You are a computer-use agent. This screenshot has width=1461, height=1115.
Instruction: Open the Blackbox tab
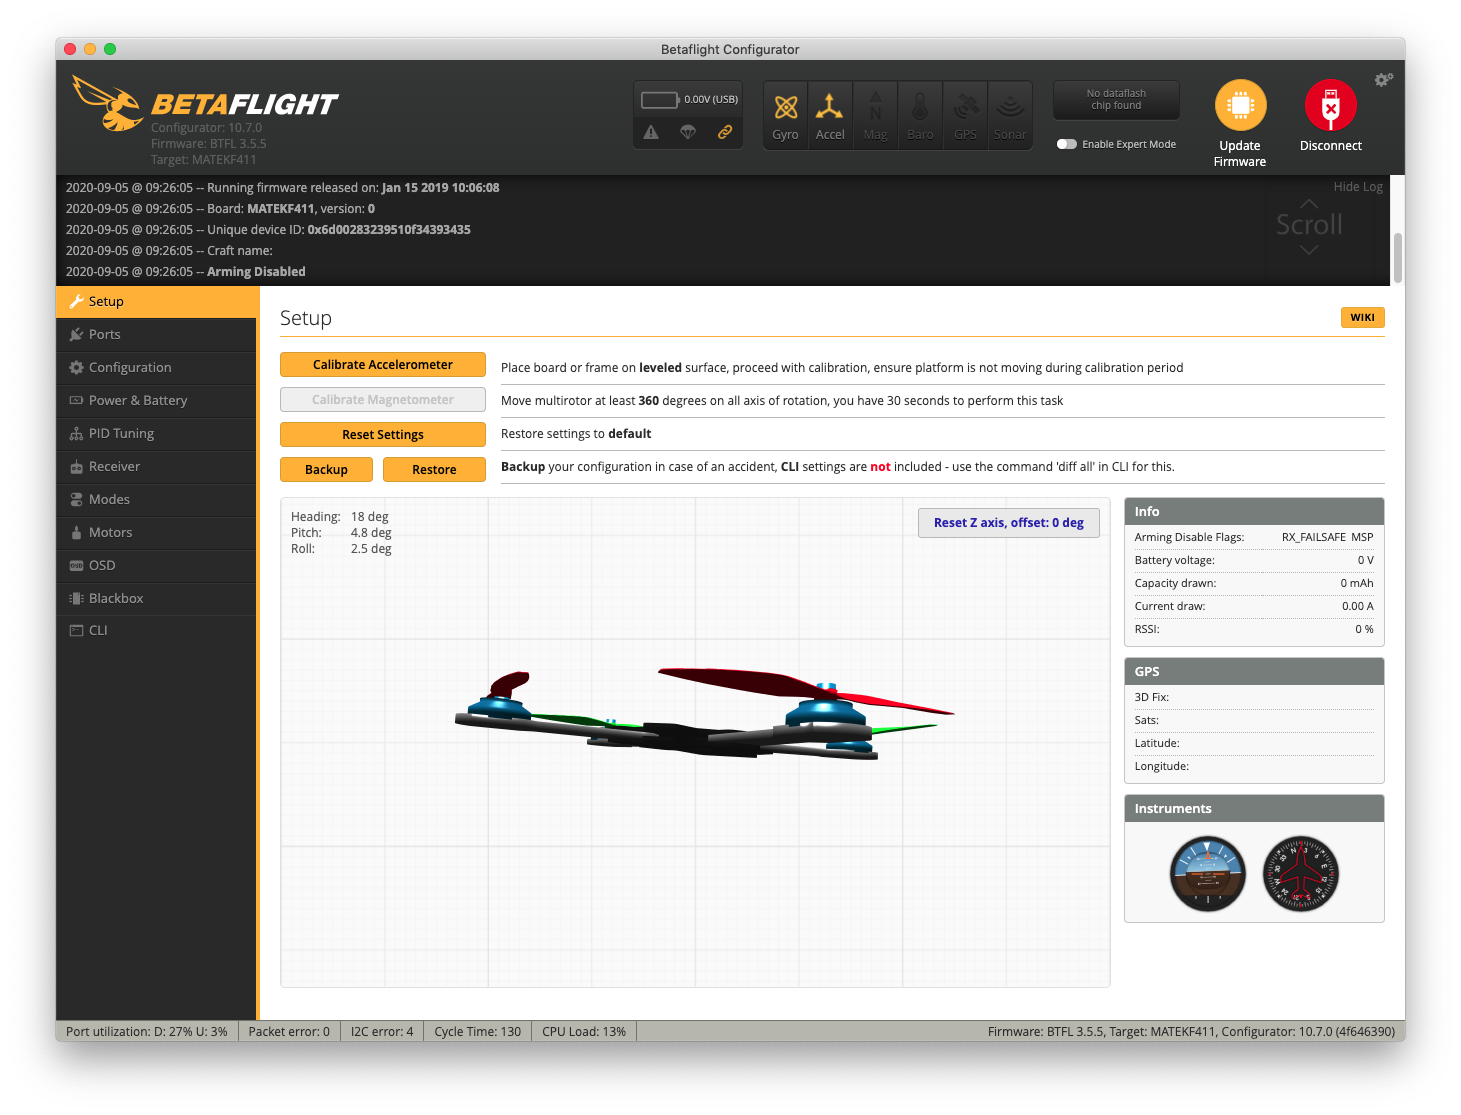coord(157,599)
